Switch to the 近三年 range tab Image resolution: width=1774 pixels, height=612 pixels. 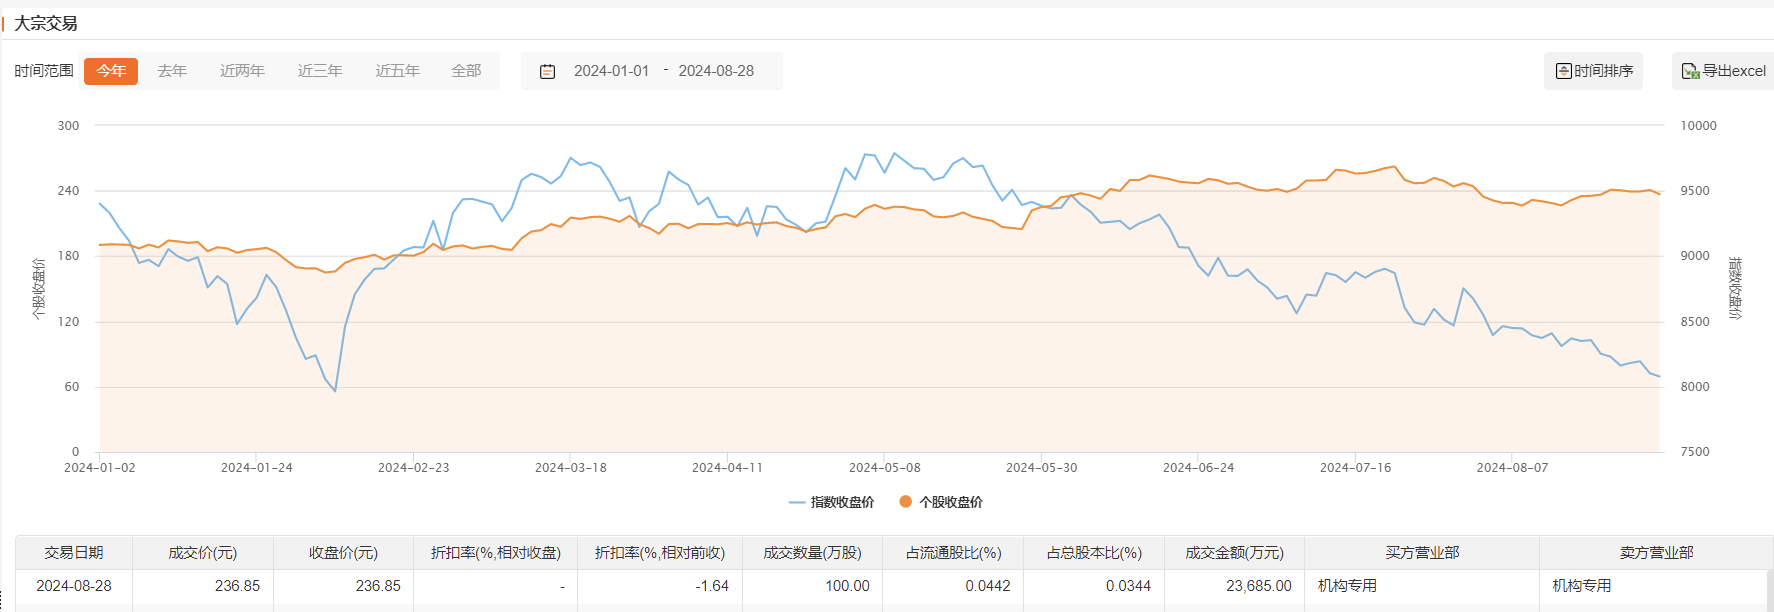[320, 71]
